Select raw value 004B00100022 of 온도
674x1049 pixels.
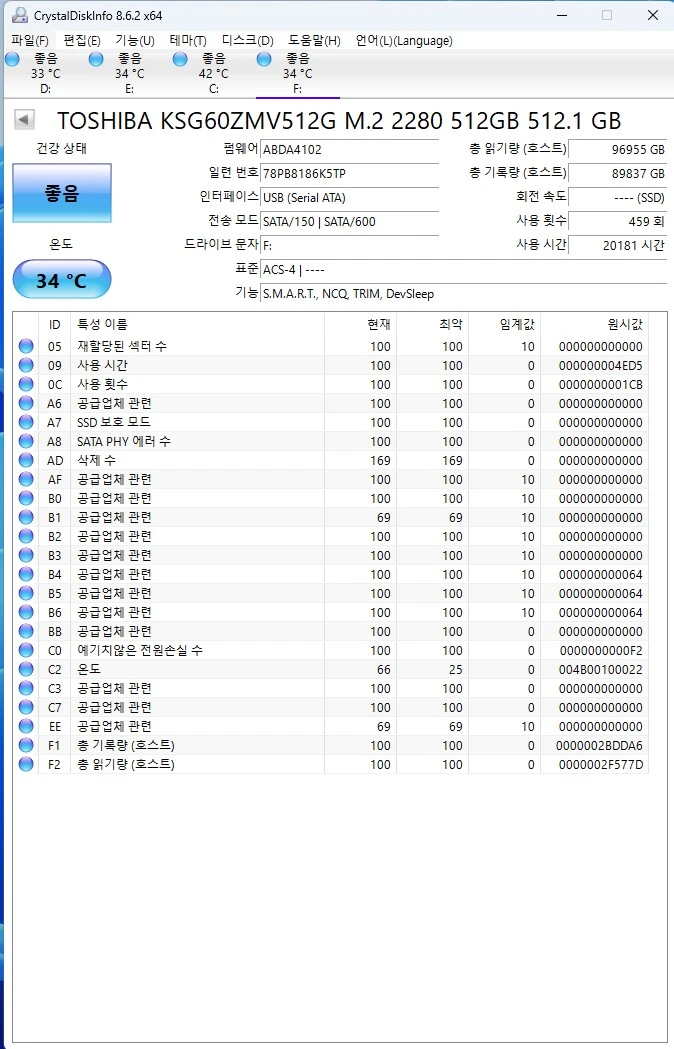tap(600, 670)
